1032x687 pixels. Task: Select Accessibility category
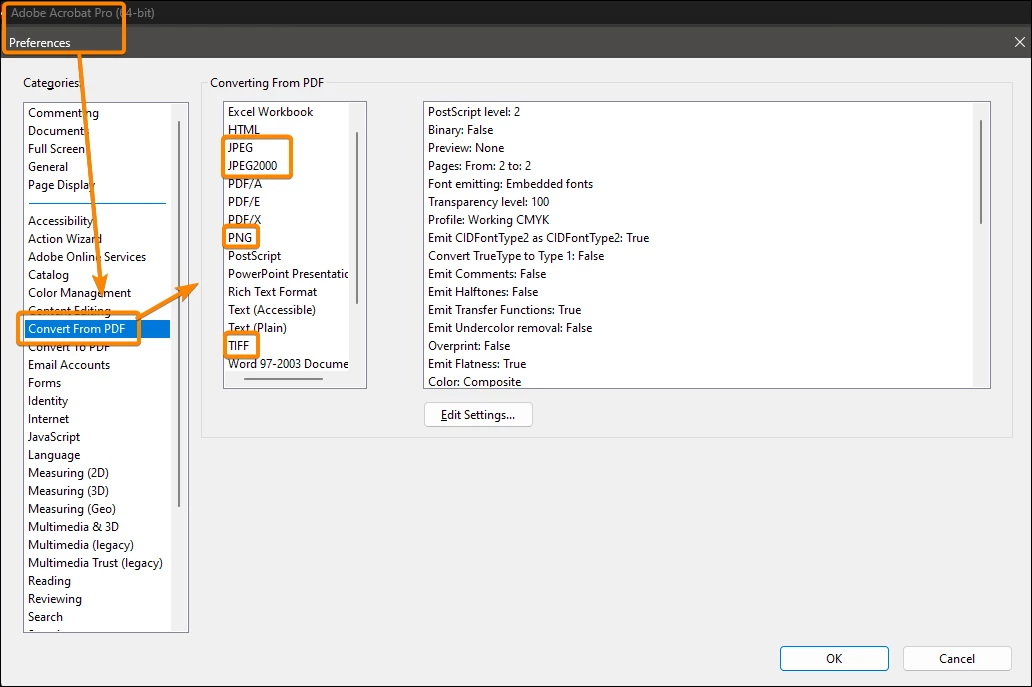point(60,220)
